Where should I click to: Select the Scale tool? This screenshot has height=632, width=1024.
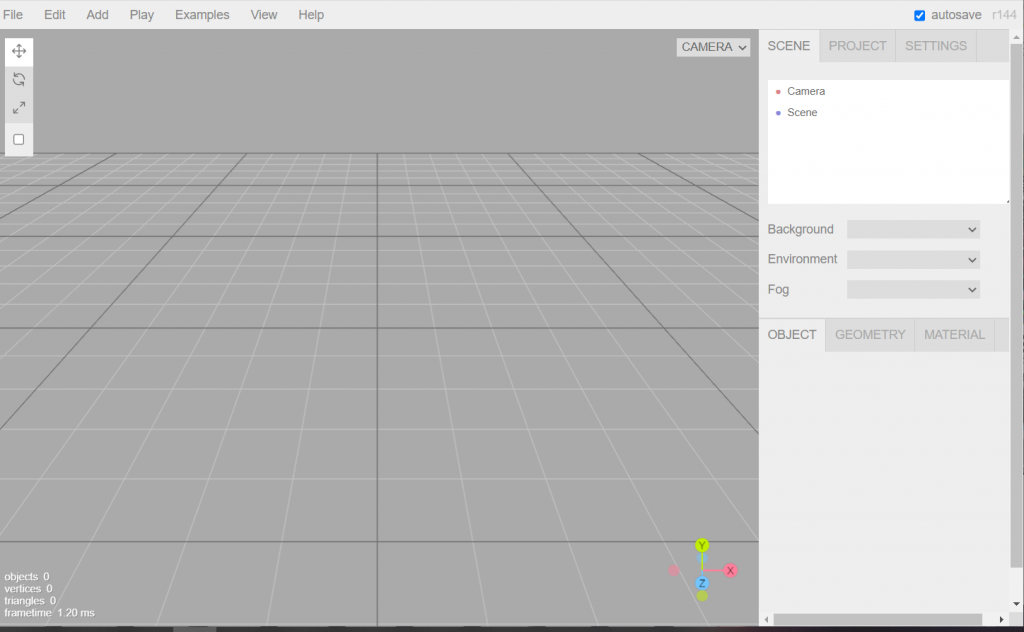(19, 108)
